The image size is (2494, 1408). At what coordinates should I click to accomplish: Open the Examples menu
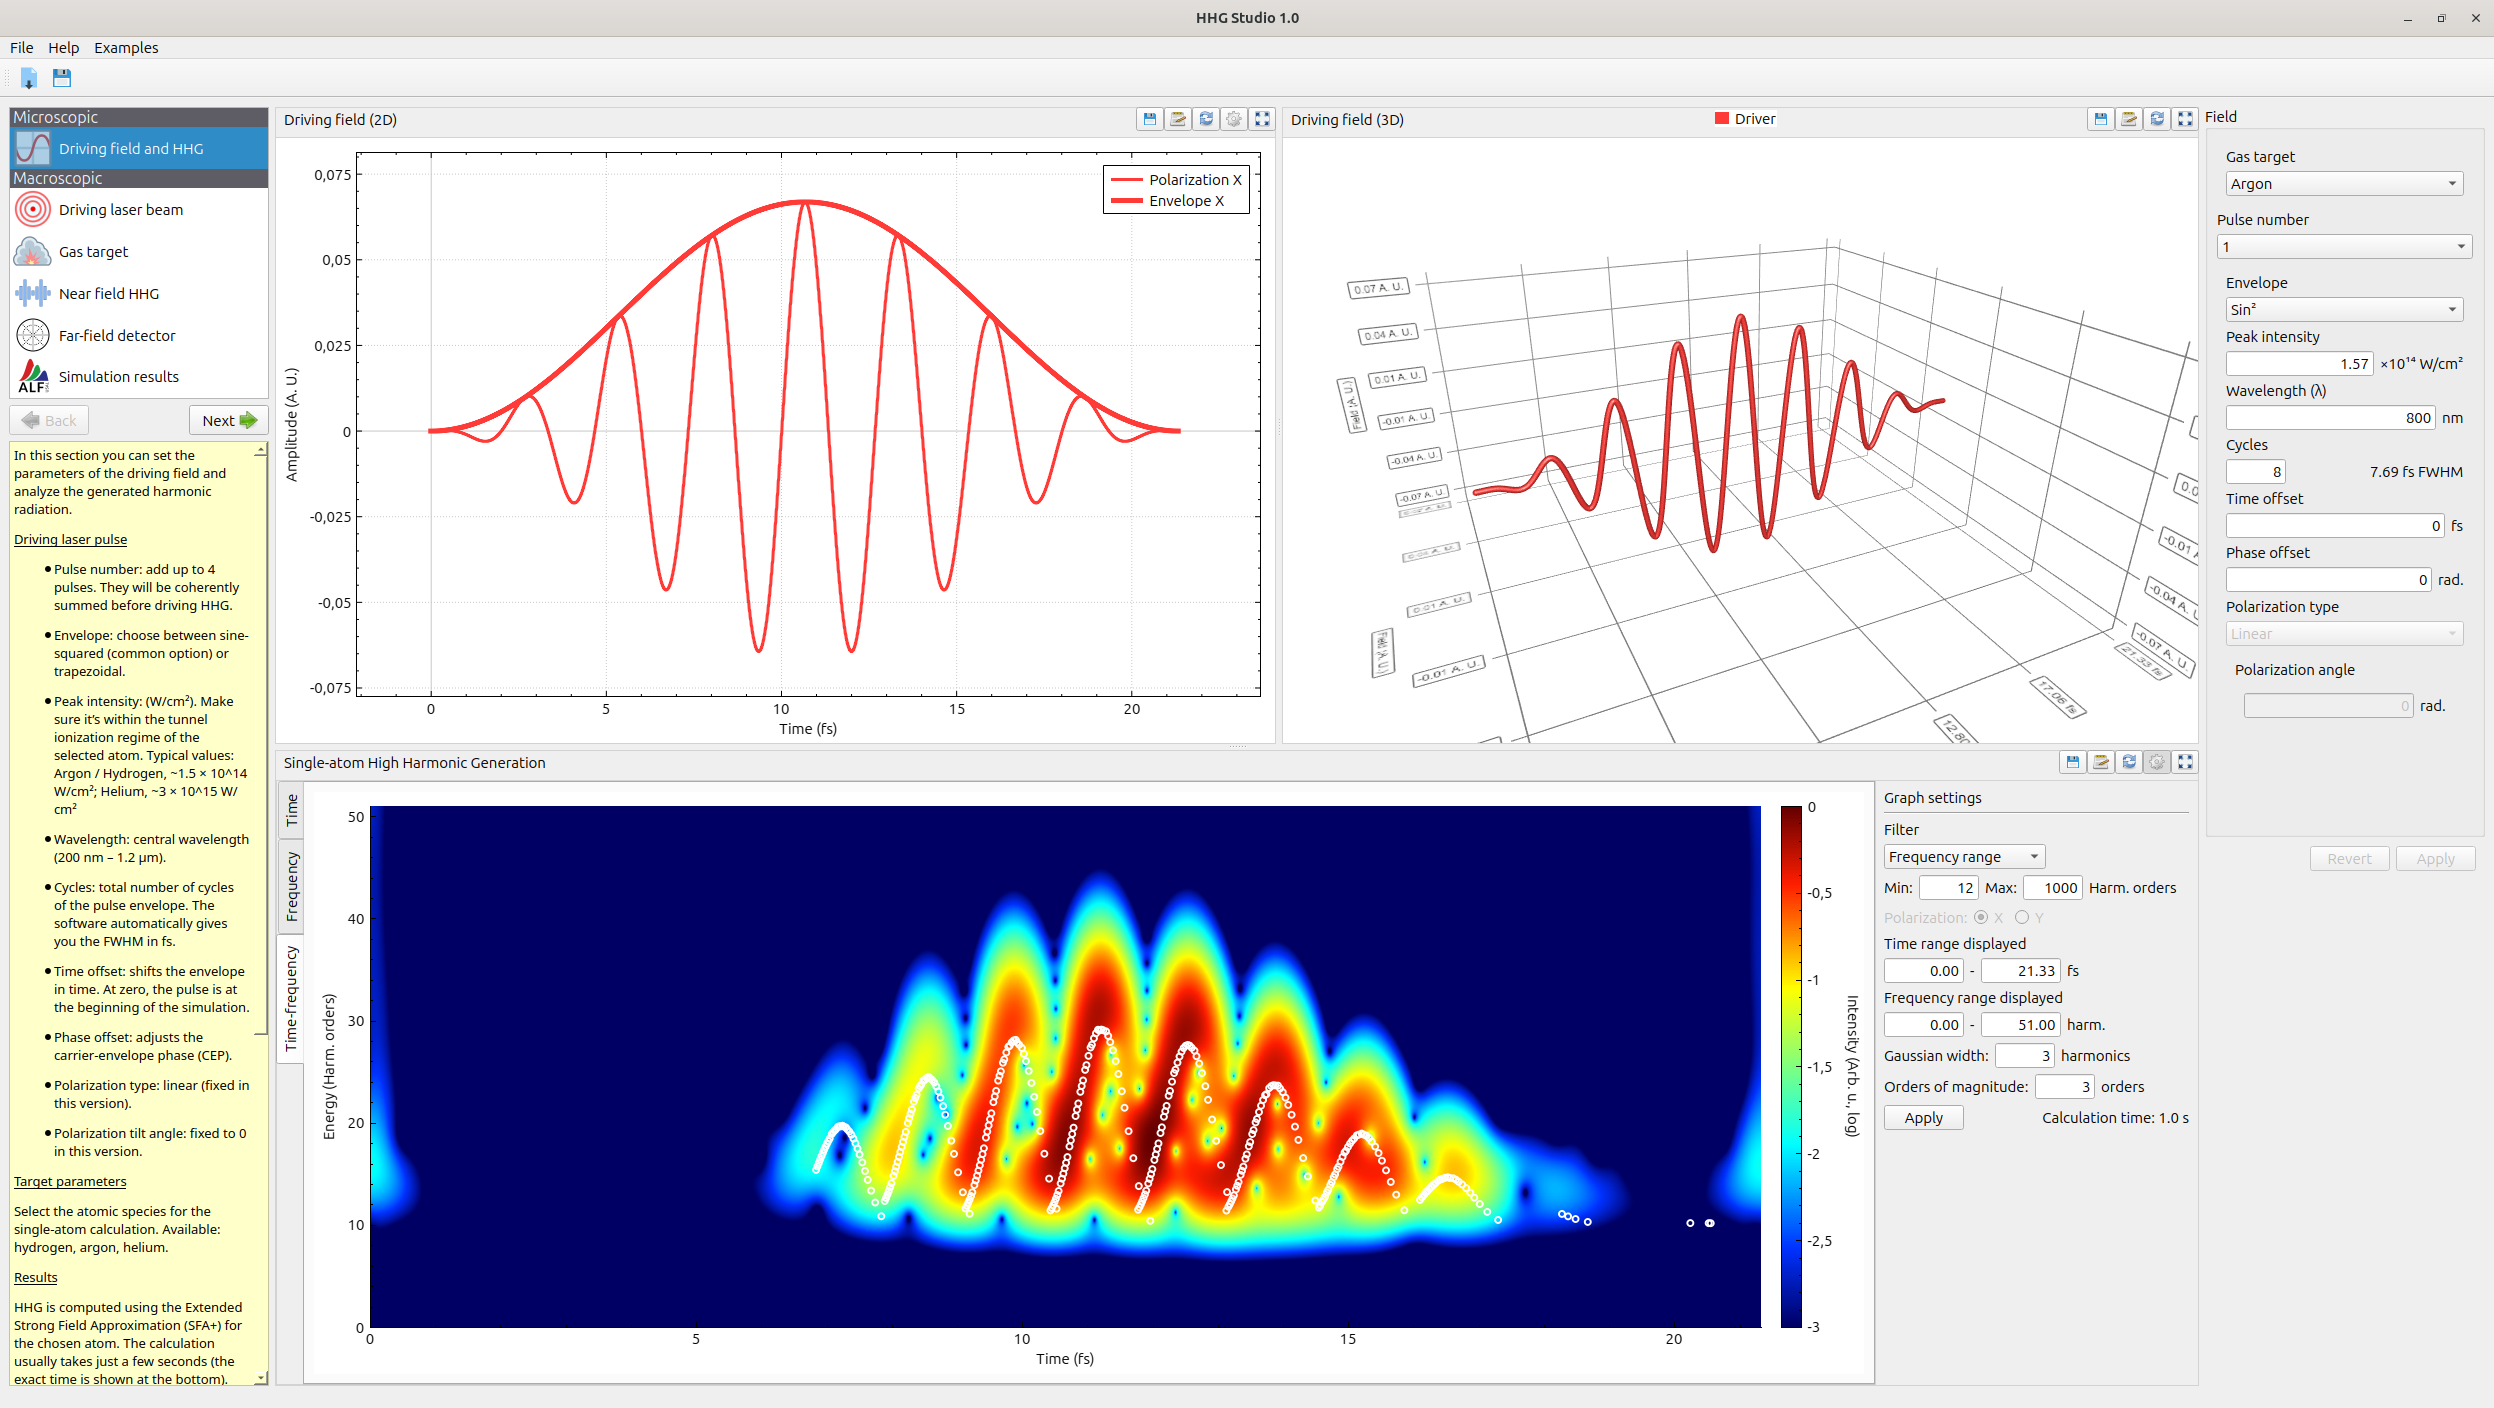tap(126, 48)
